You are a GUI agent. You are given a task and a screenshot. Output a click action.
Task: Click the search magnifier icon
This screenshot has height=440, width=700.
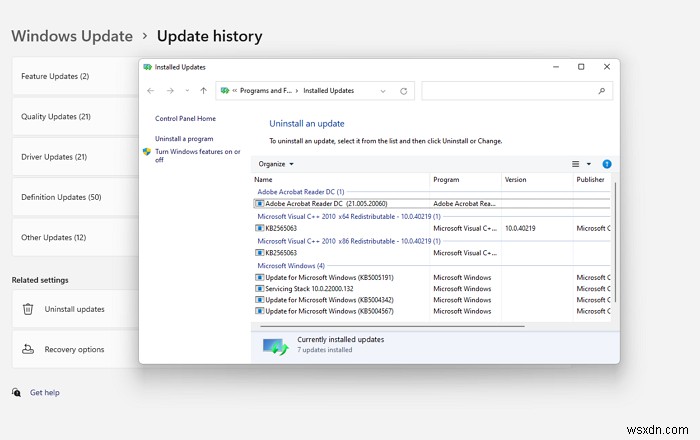click(x=601, y=90)
